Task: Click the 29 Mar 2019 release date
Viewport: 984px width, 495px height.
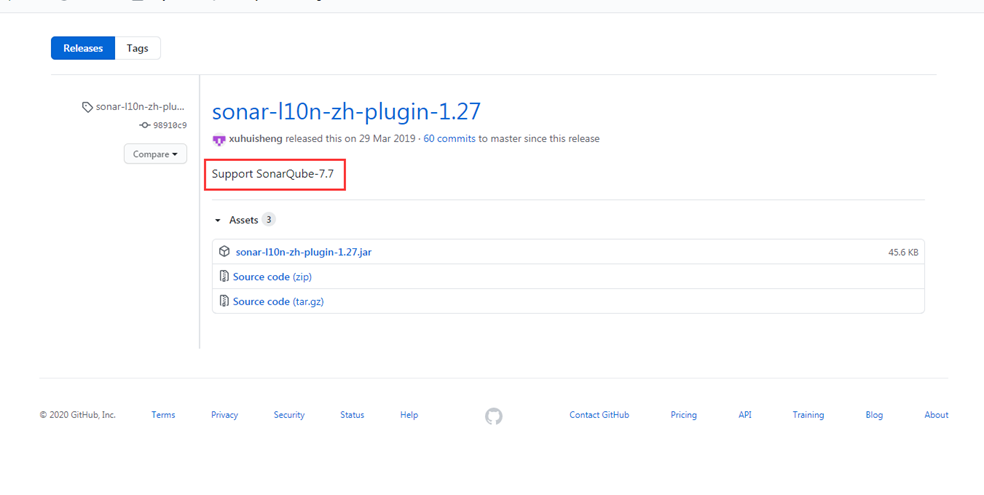Action: click(x=387, y=139)
